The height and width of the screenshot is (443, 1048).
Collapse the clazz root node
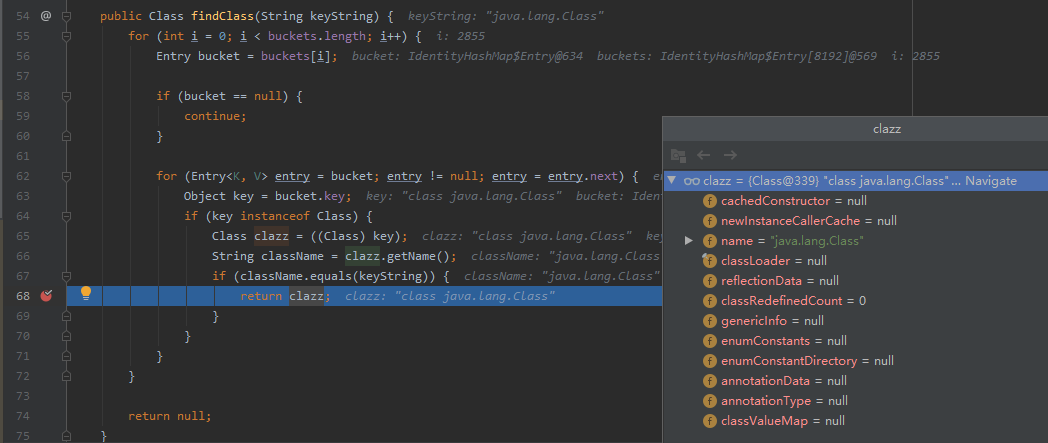coord(672,181)
